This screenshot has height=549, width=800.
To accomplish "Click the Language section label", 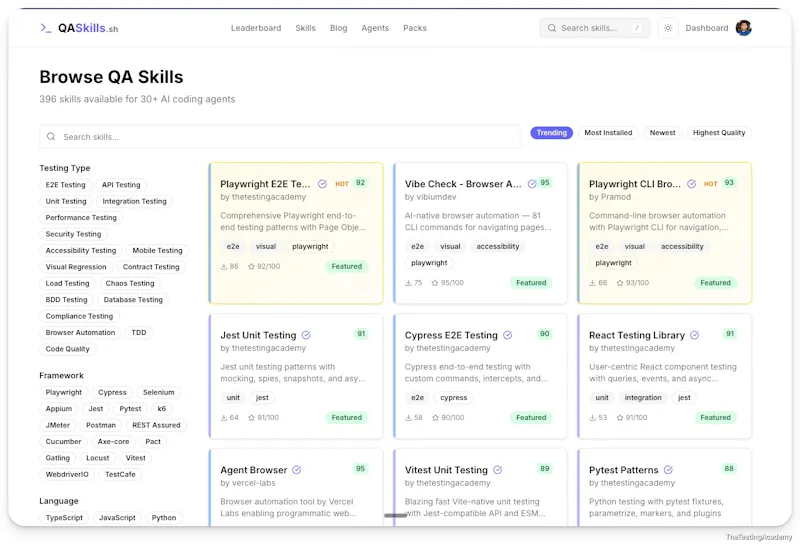I will (x=59, y=501).
